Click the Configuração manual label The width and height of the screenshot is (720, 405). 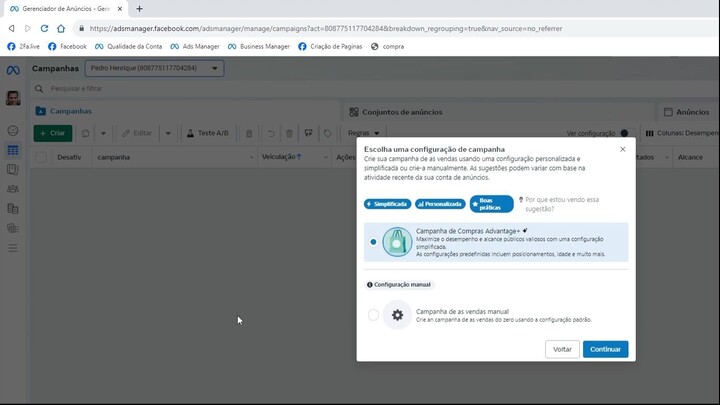[399, 285]
